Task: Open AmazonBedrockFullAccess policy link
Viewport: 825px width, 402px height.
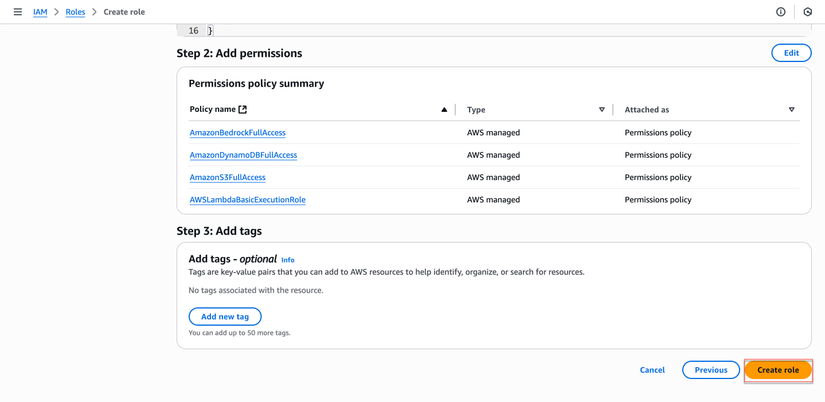Action: 237,133
